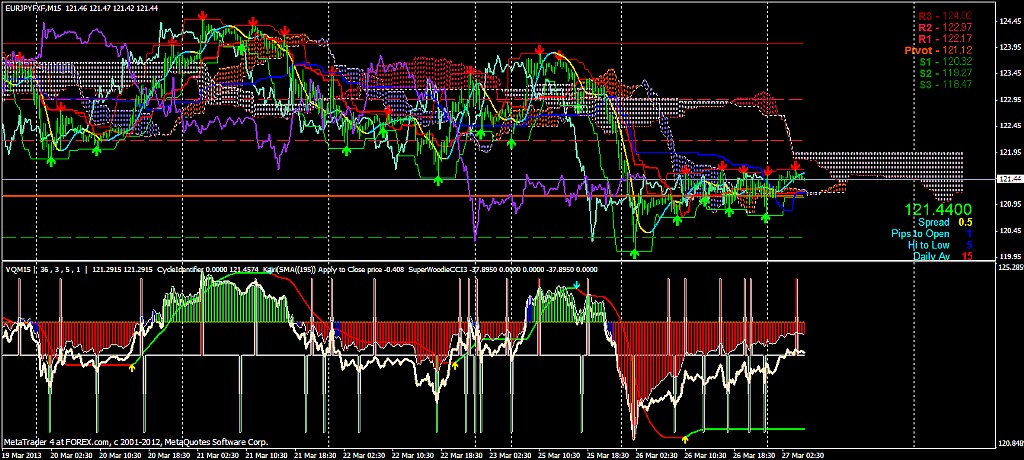Click the 20 Mar 02:30 time label
Screen dimensions: 1024x460
pyautogui.click(x=73, y=454)
